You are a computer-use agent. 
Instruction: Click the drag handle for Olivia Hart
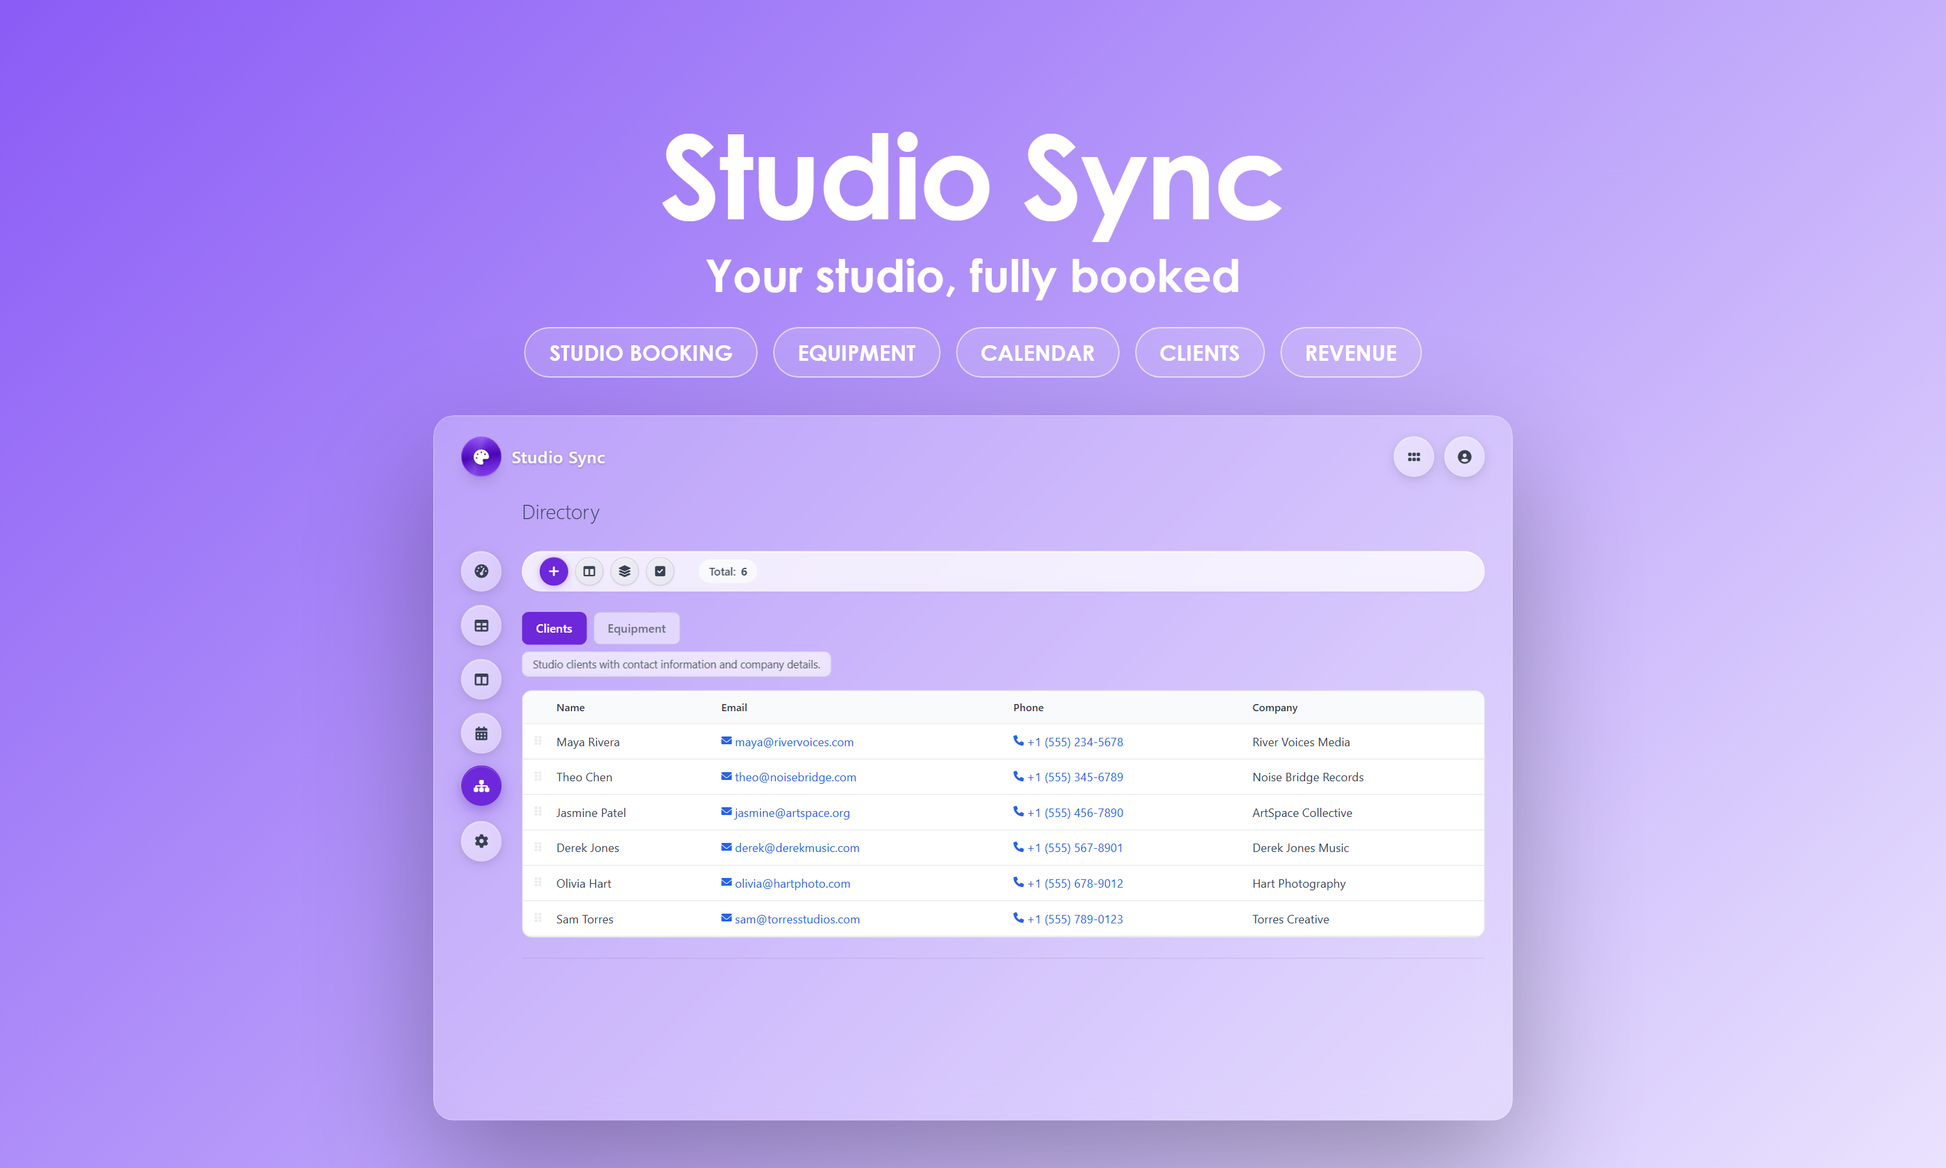click(x=538, y=883)
